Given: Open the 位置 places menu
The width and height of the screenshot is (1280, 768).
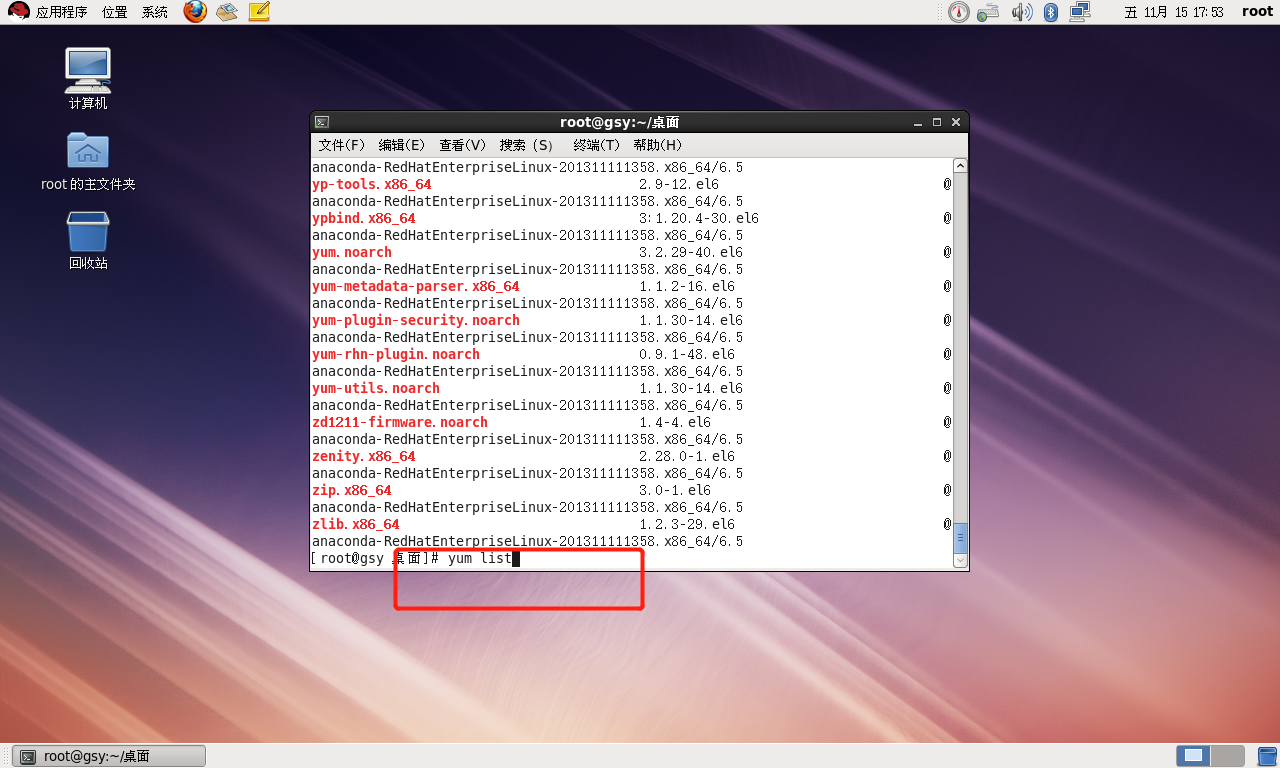Looking at the screenshot, I should (114, 12).
